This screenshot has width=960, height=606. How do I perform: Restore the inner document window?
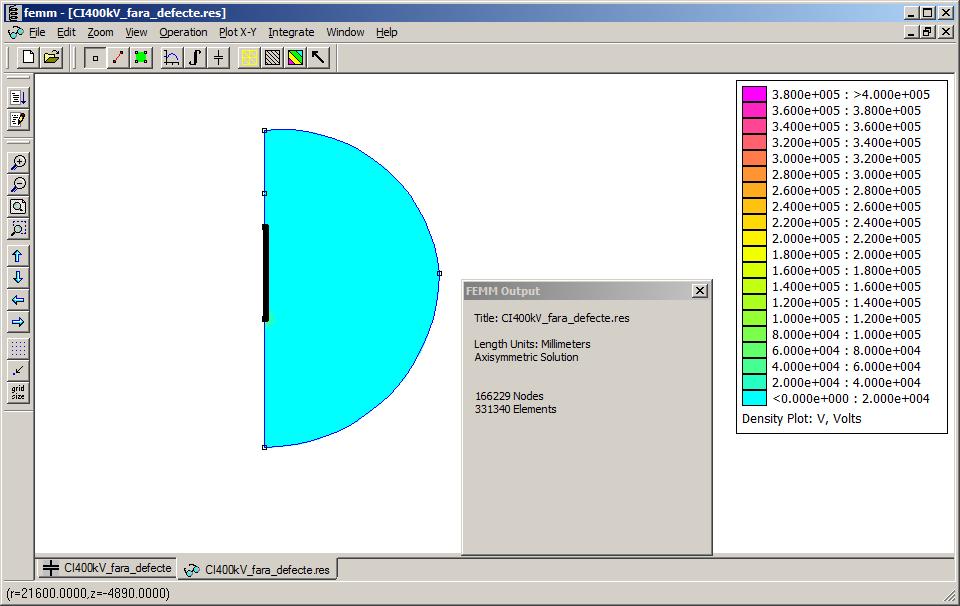point(928,32)
